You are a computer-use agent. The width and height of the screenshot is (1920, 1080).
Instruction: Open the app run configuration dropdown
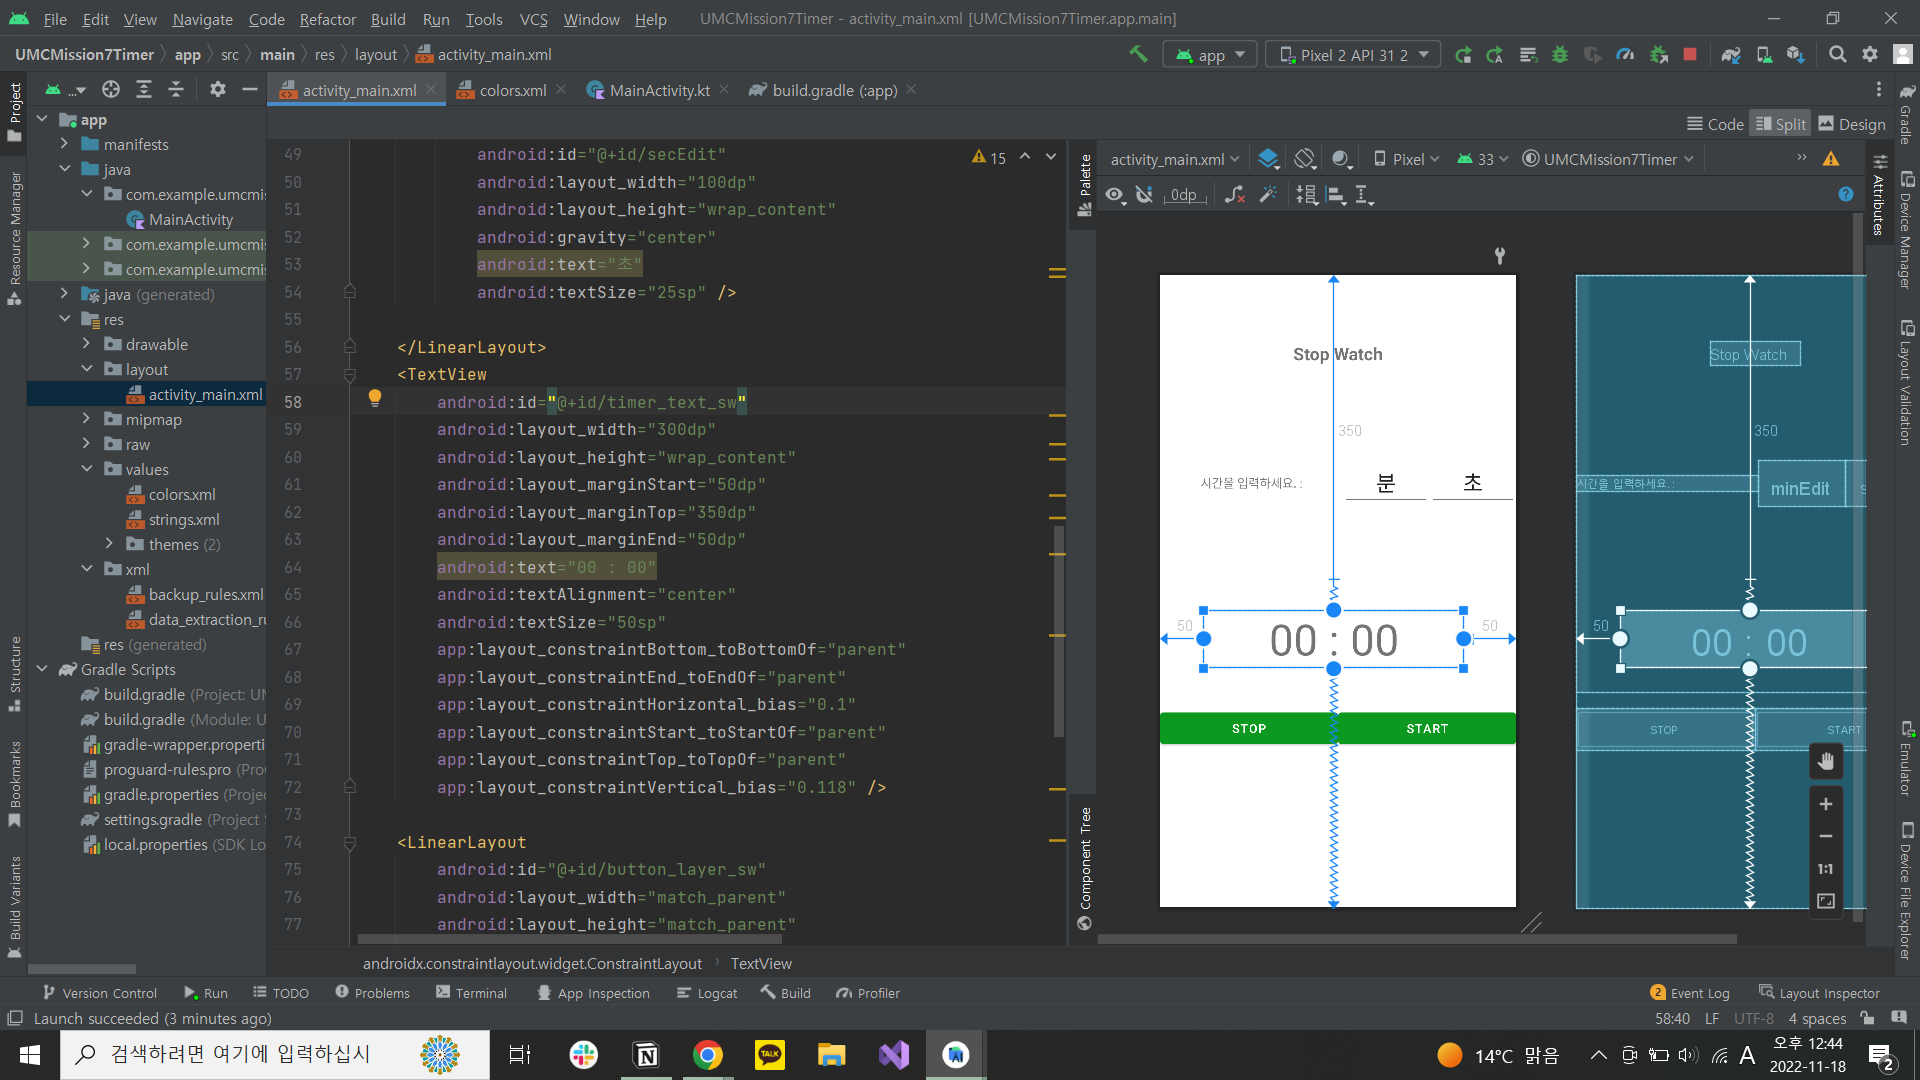[x=1210, y=55]
